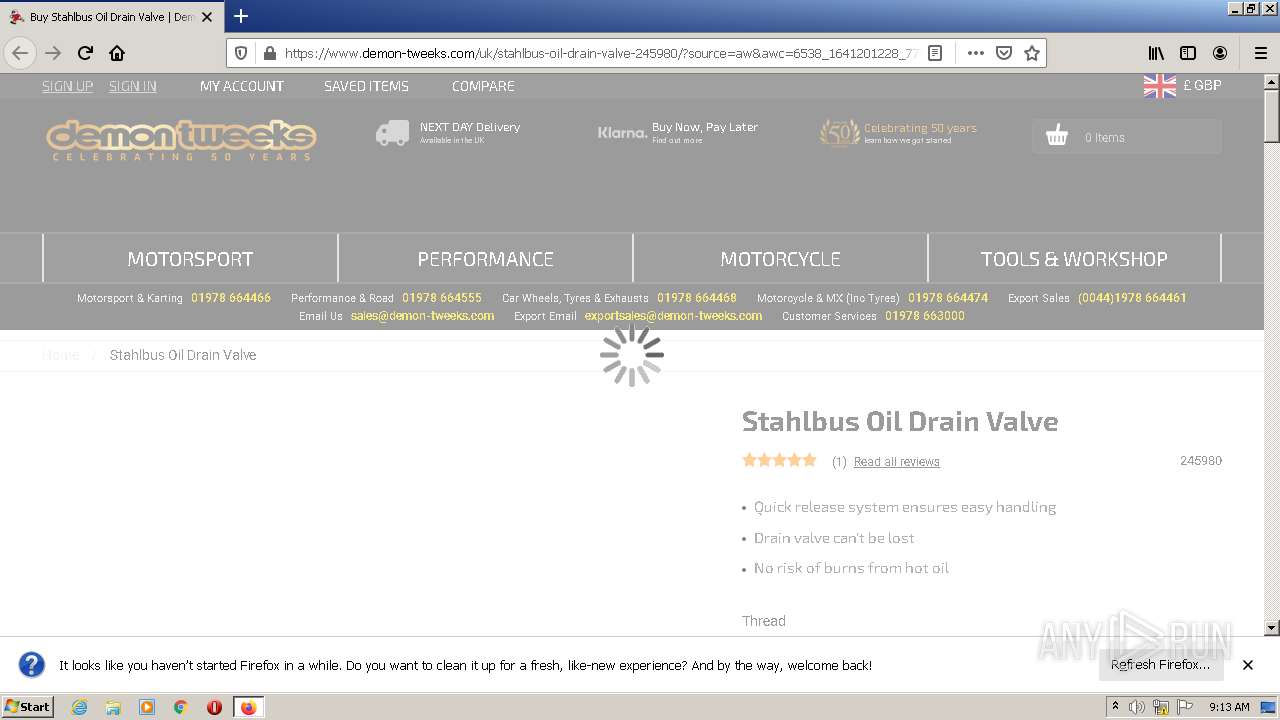Go to MY ACCOUNT
This screenshot has height=720, width=1280.
tap(242, 86)
